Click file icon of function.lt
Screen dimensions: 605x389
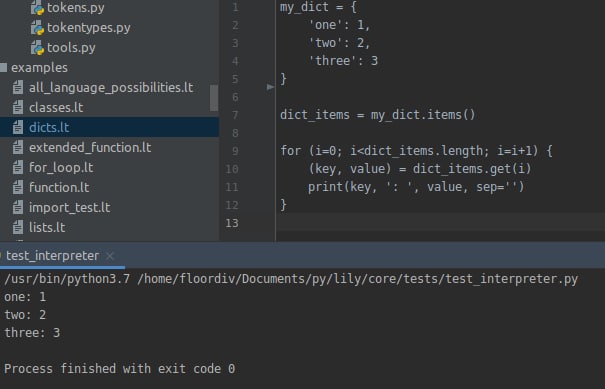[18, 188]
